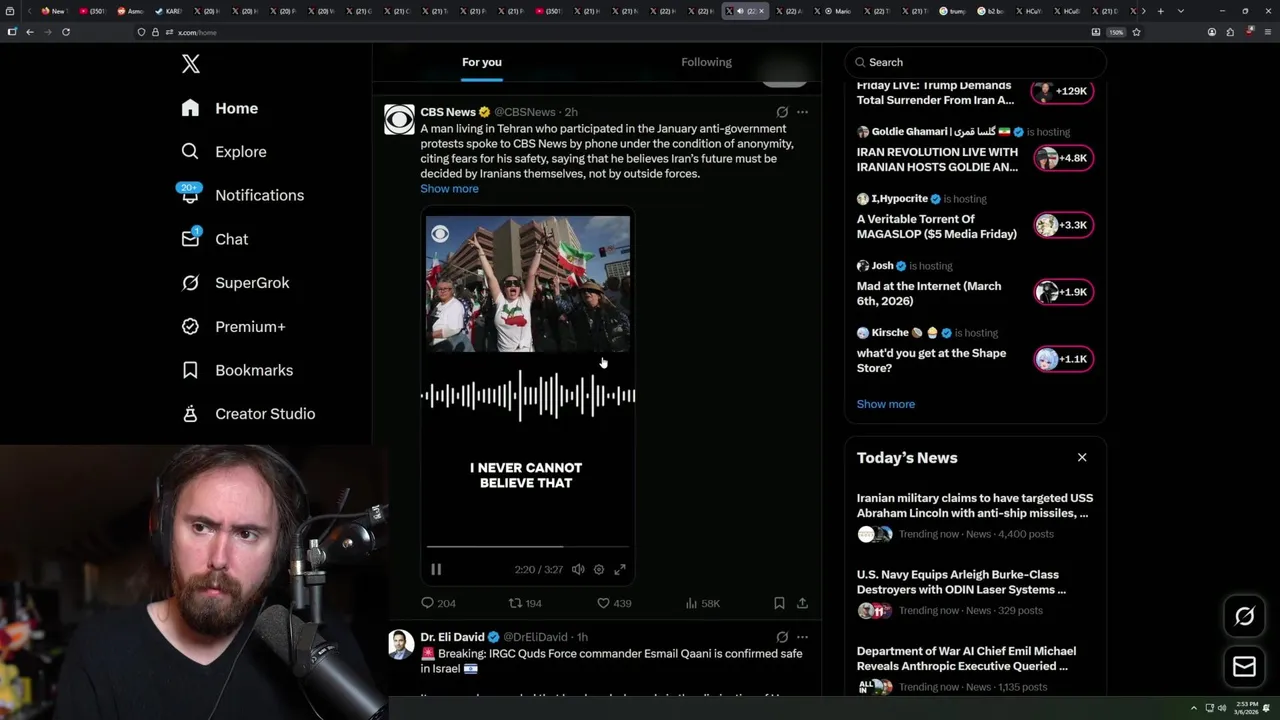
Task: Click Dr. Eli David profile avatar
Action: pyautogui.click(x=400, y=645)
